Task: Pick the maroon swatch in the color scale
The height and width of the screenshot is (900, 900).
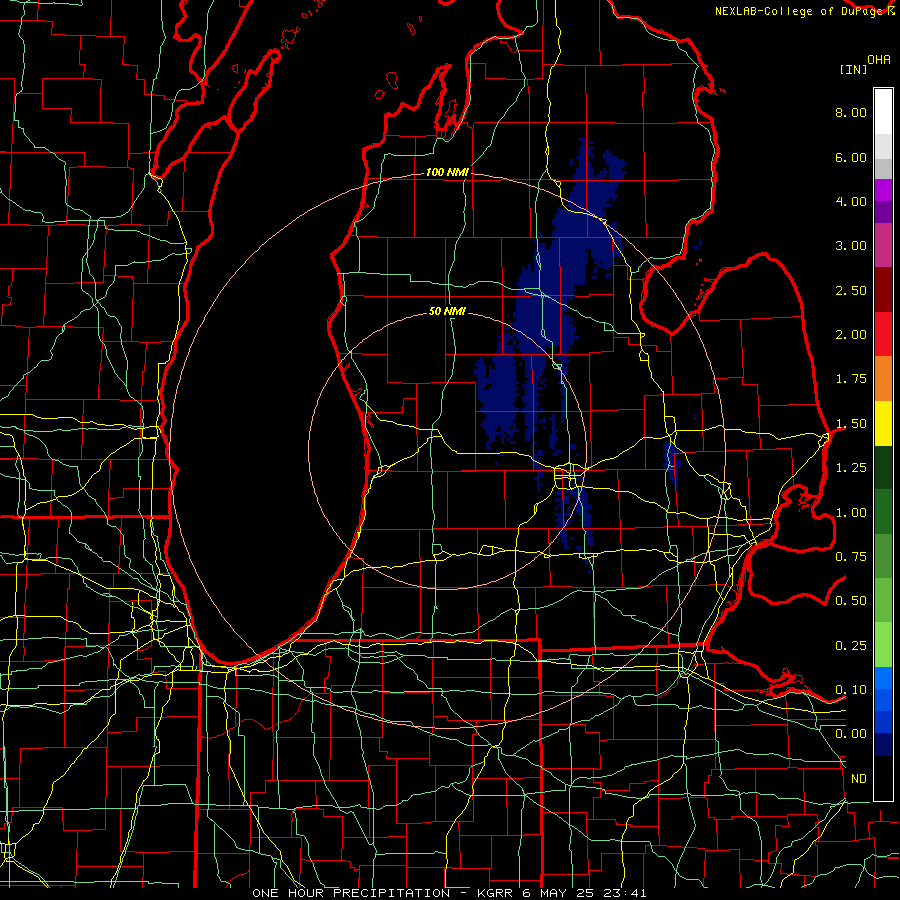Action: click(883, 290)
